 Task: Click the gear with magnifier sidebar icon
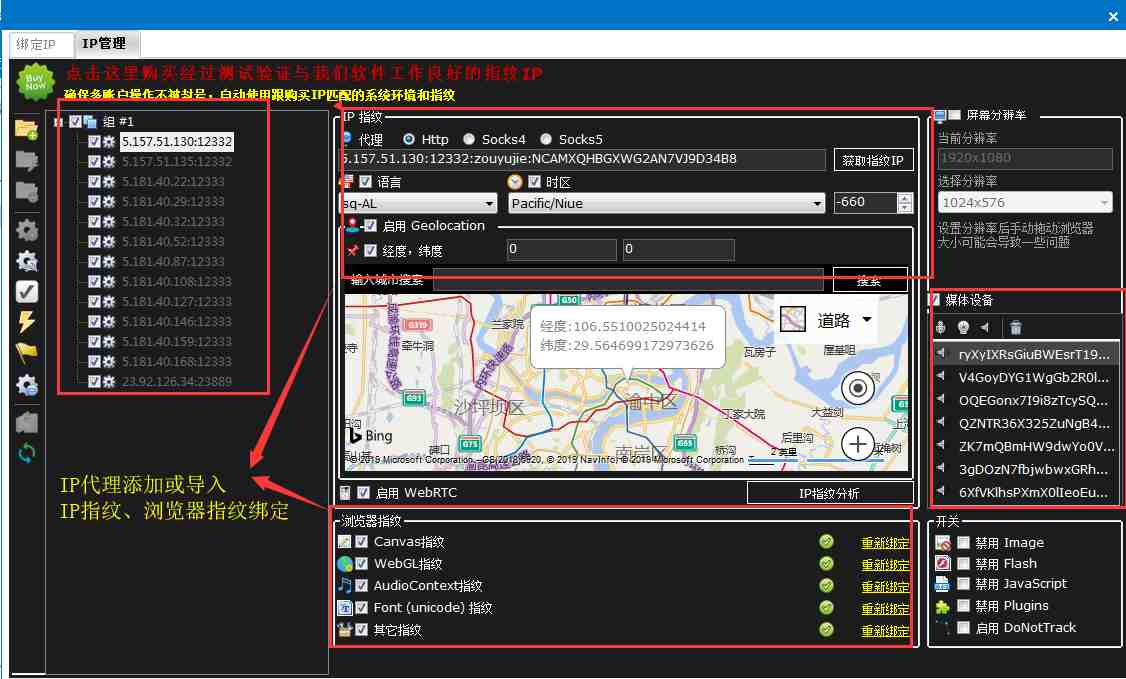click(x=27, y=261)
